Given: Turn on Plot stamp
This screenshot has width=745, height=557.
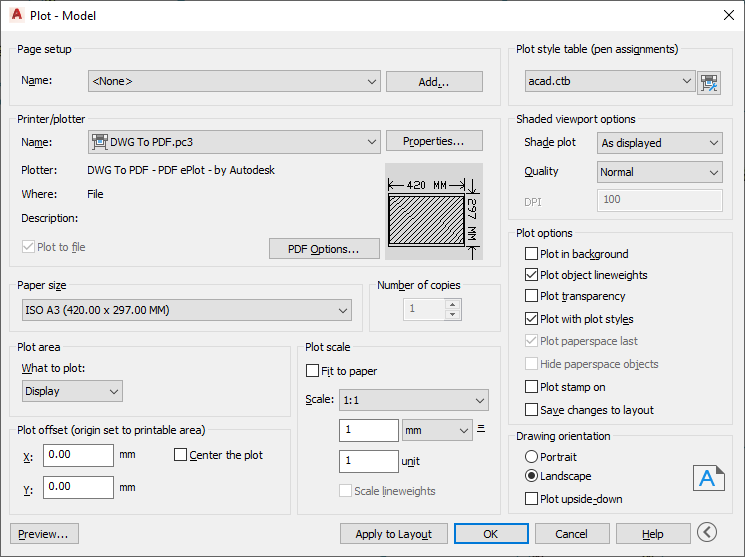Looking at the screenshot, I should coord(531,387).
